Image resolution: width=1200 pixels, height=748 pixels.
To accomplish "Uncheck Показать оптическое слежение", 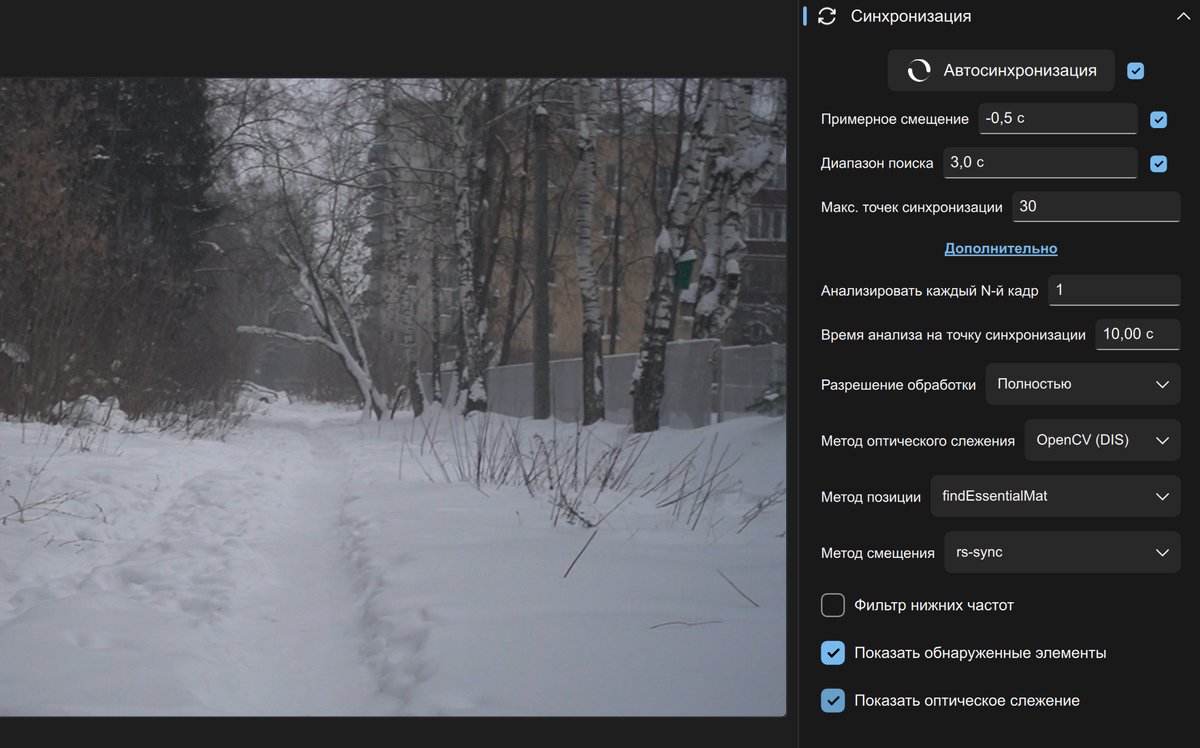I will (x=833, y=701).
